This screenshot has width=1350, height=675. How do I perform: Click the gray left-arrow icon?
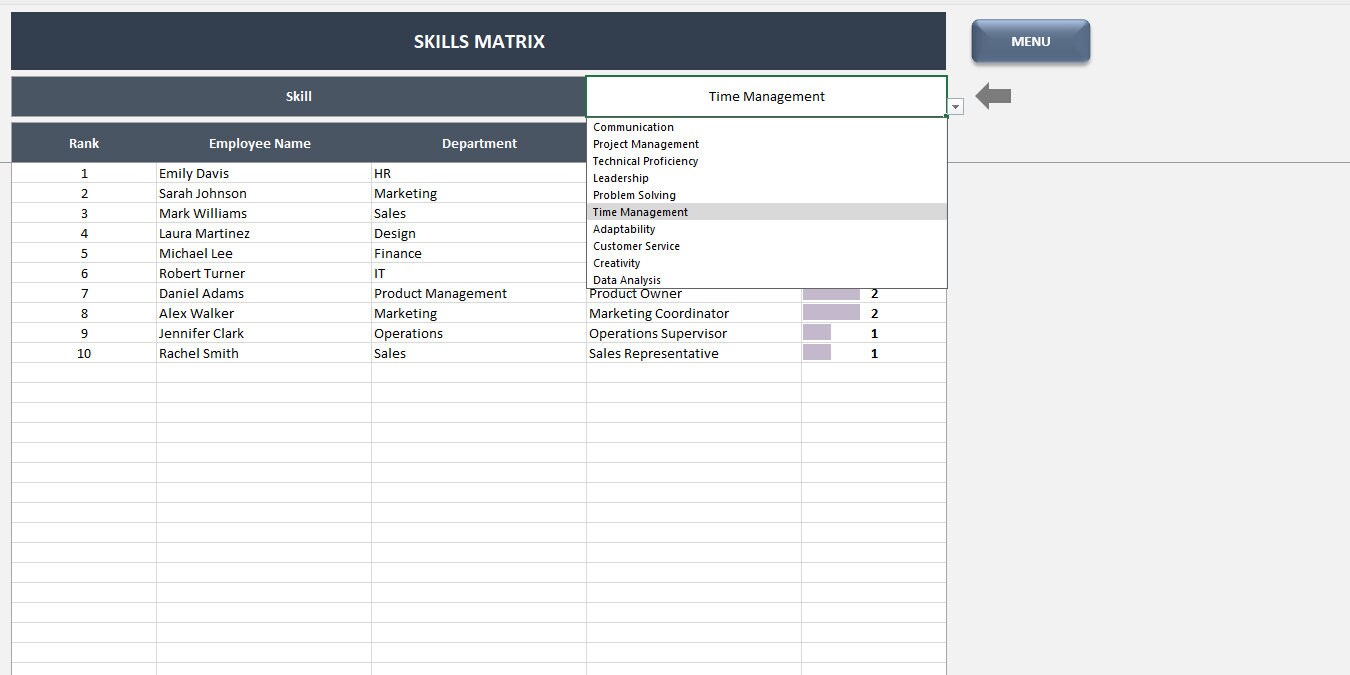coord(992,97)
